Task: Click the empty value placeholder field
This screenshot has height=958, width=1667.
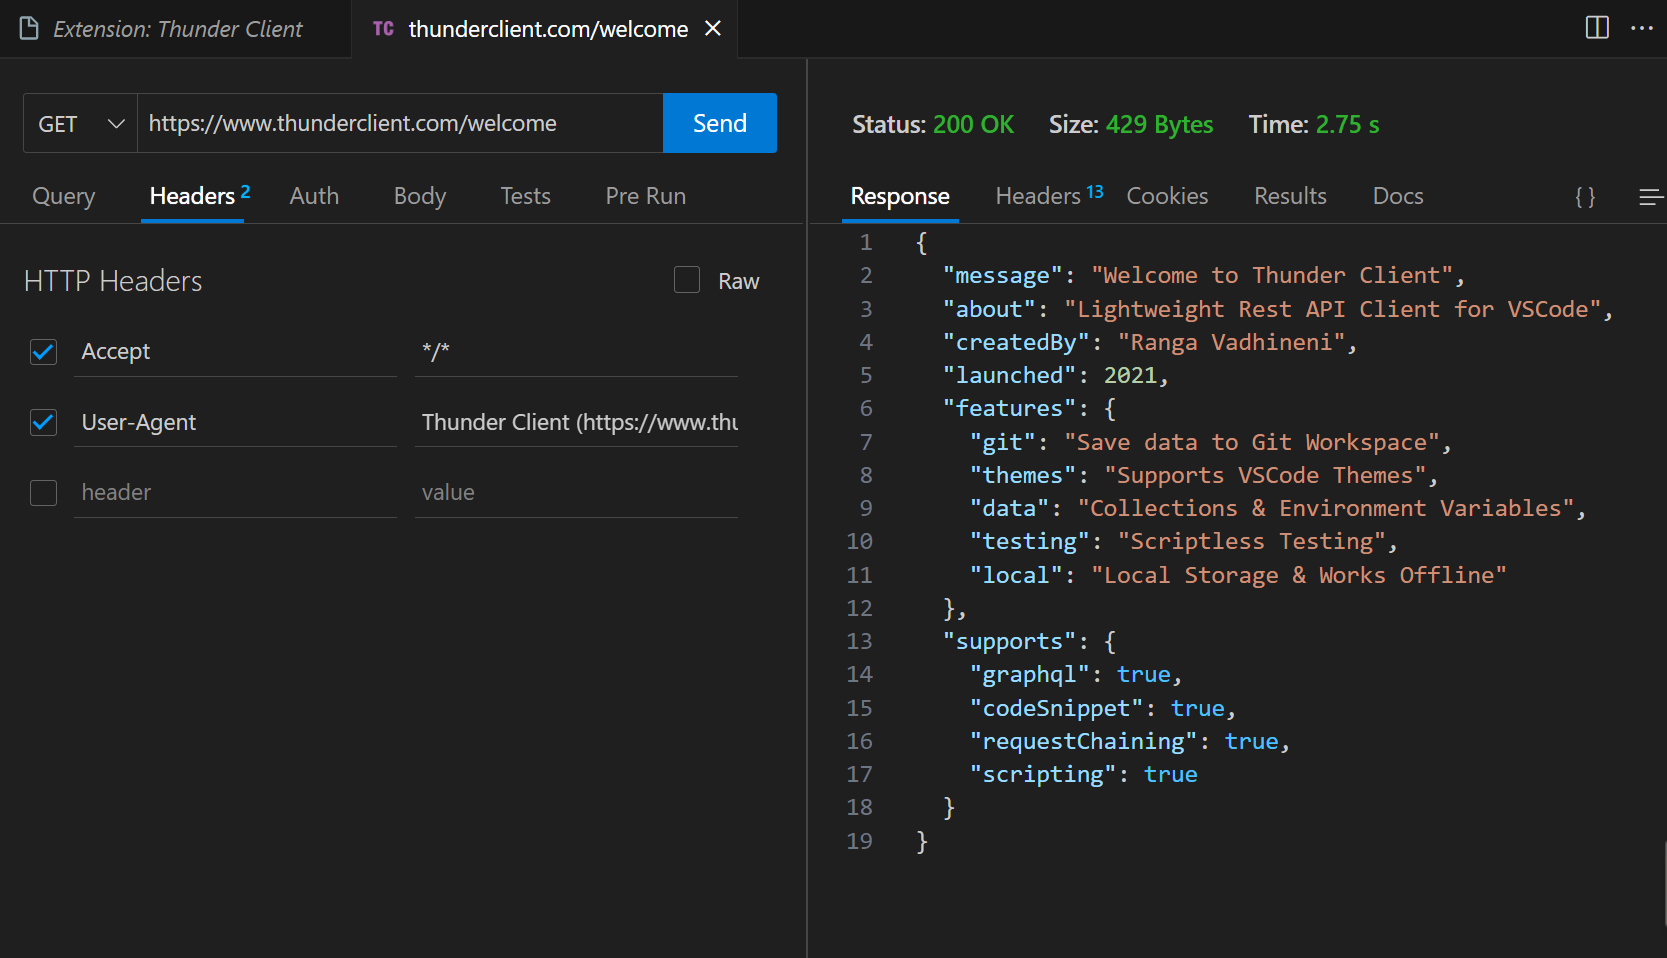Action: click(576, 493)
